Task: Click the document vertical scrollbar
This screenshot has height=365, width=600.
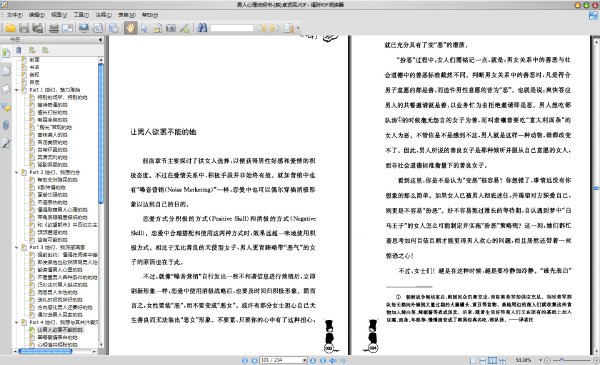Action: (596, 188)
